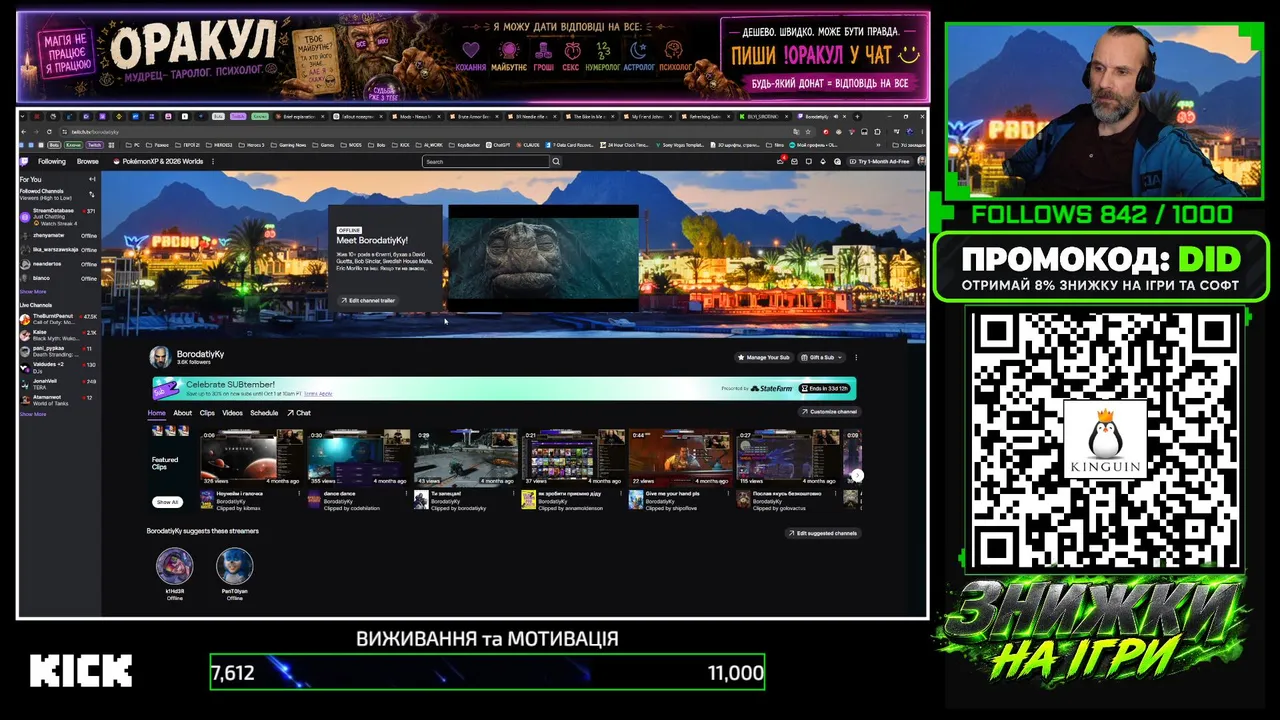
Task: Change Followed Channels sort order
Action: 93,194
